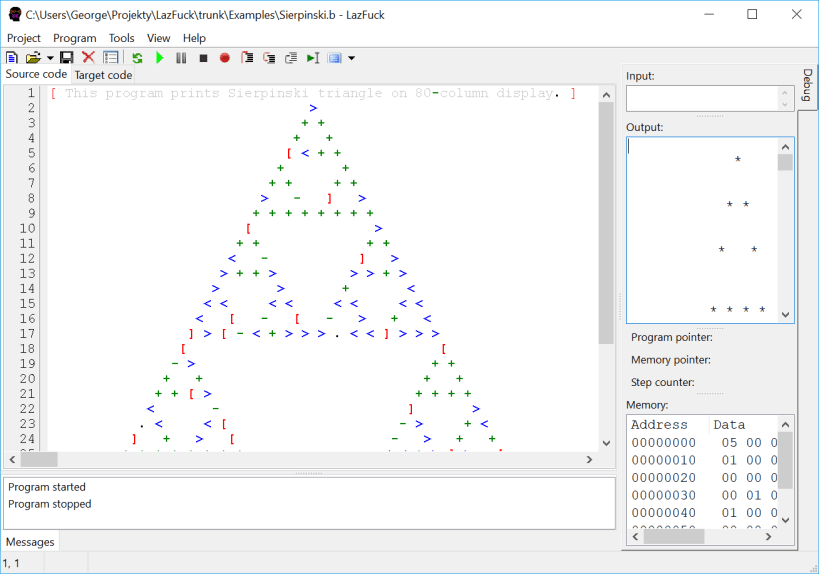Viewport: 819px width, 574px height.
Task: Expand the dropdown arrow next to view icon
Action: pyautogui.click(x=352, y=58)
